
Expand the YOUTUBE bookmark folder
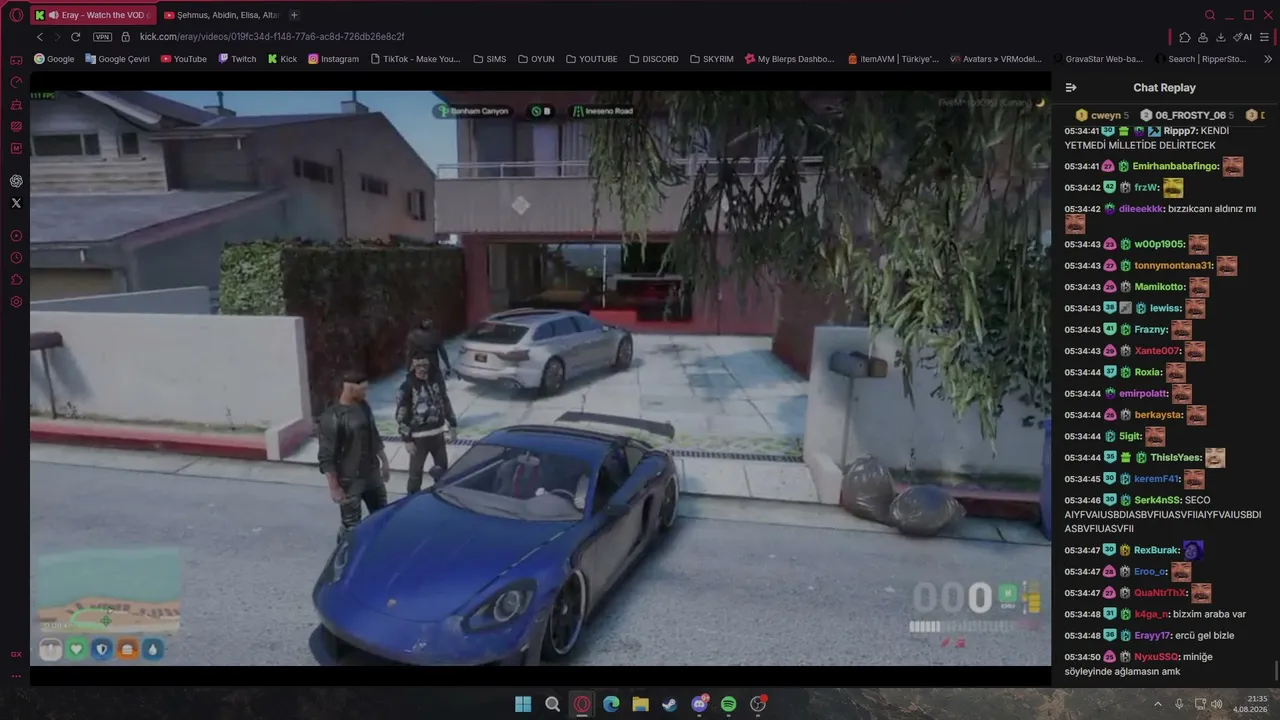(x=591, y=59)
